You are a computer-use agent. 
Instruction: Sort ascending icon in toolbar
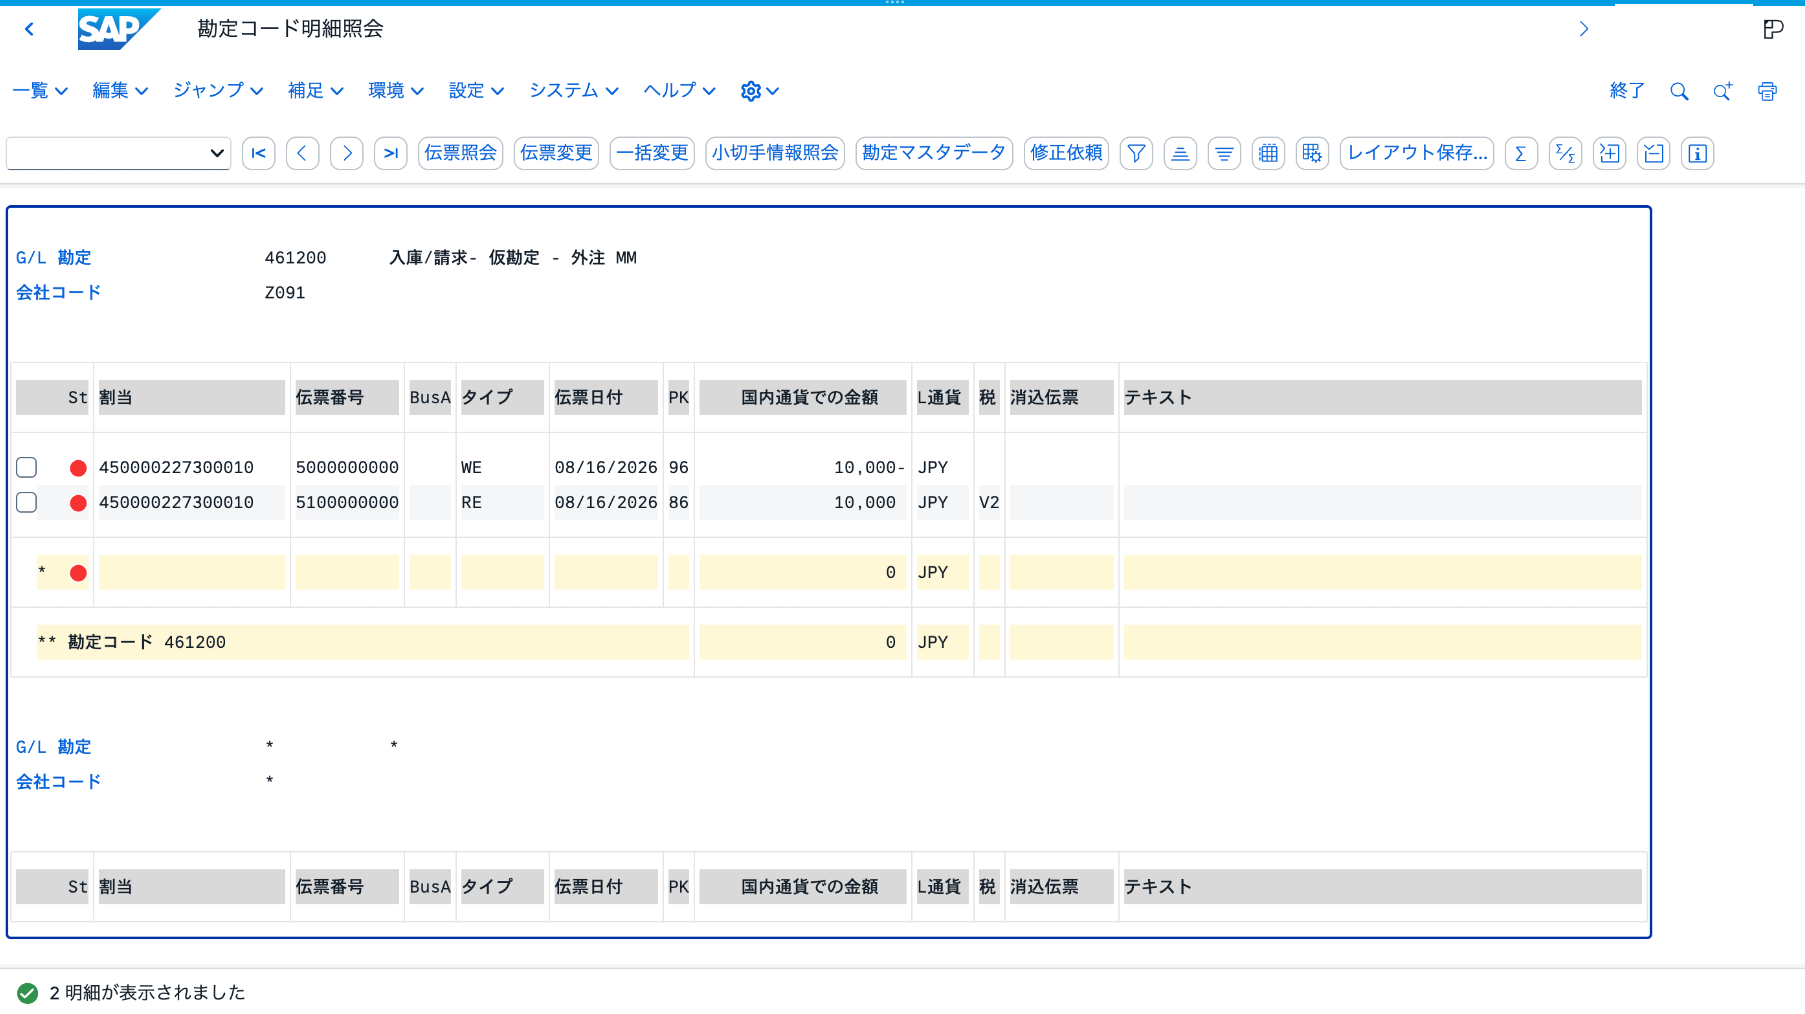click(1180, 153)
